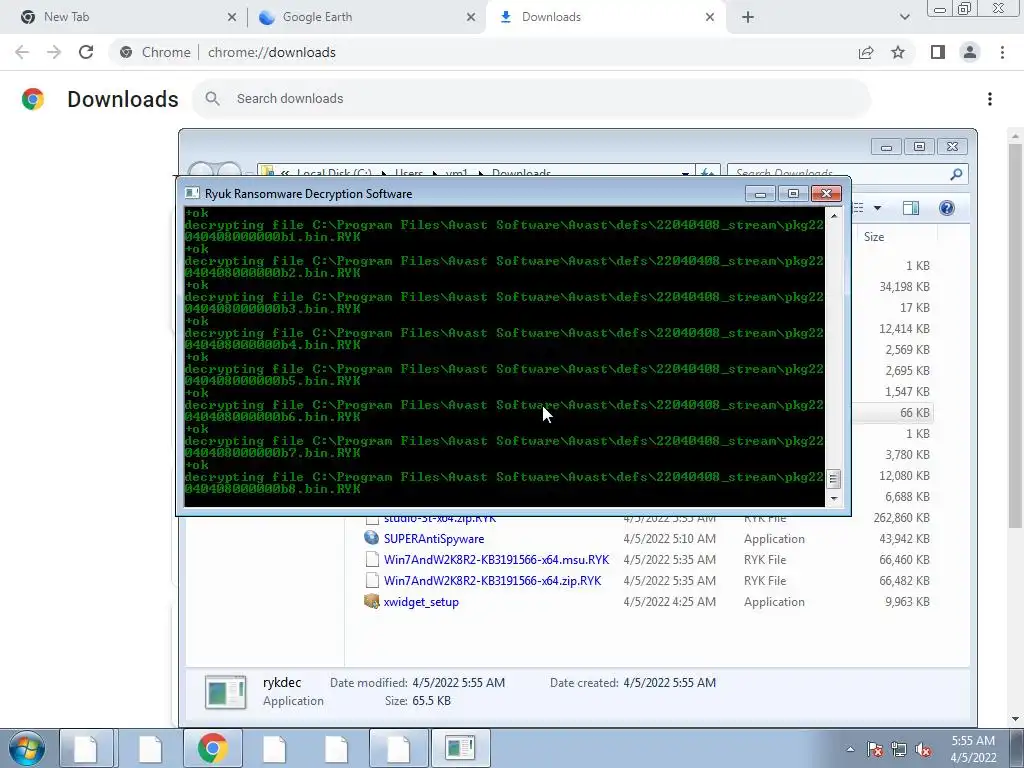The height and width of the screenshot is (768, 1024).
Task: Go back using Chrome's back arrow
Action: 22,52
